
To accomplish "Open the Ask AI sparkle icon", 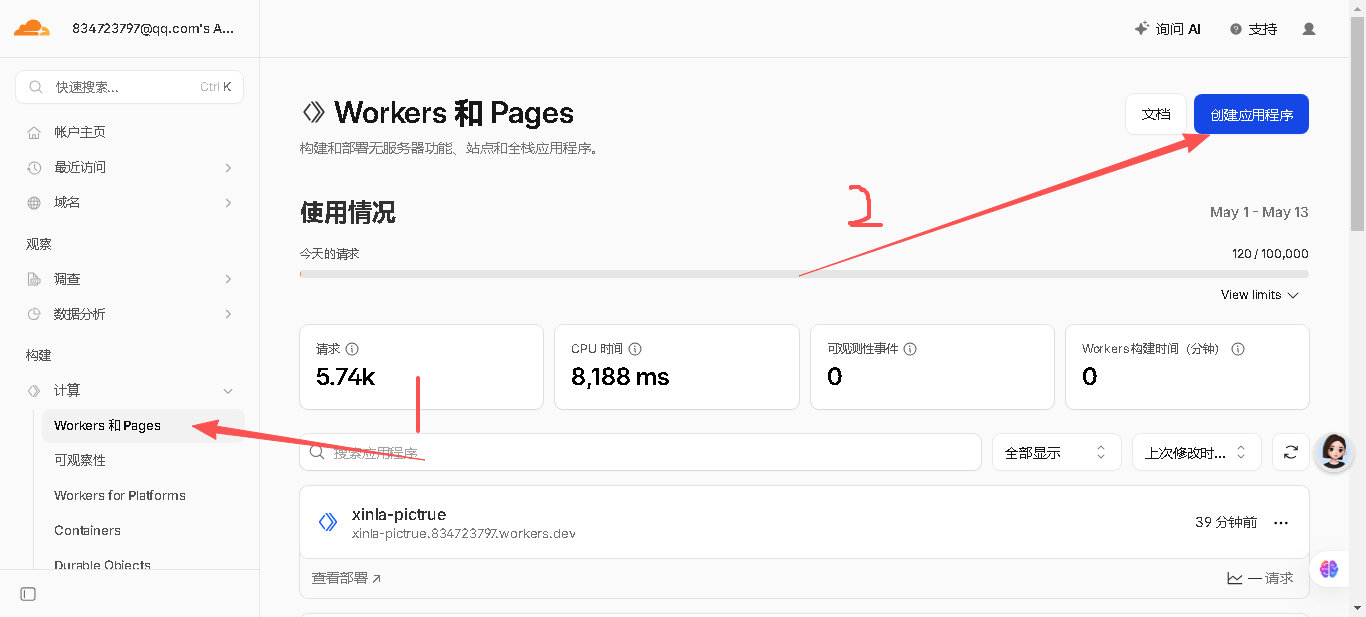I will [x=1141, y=29].
